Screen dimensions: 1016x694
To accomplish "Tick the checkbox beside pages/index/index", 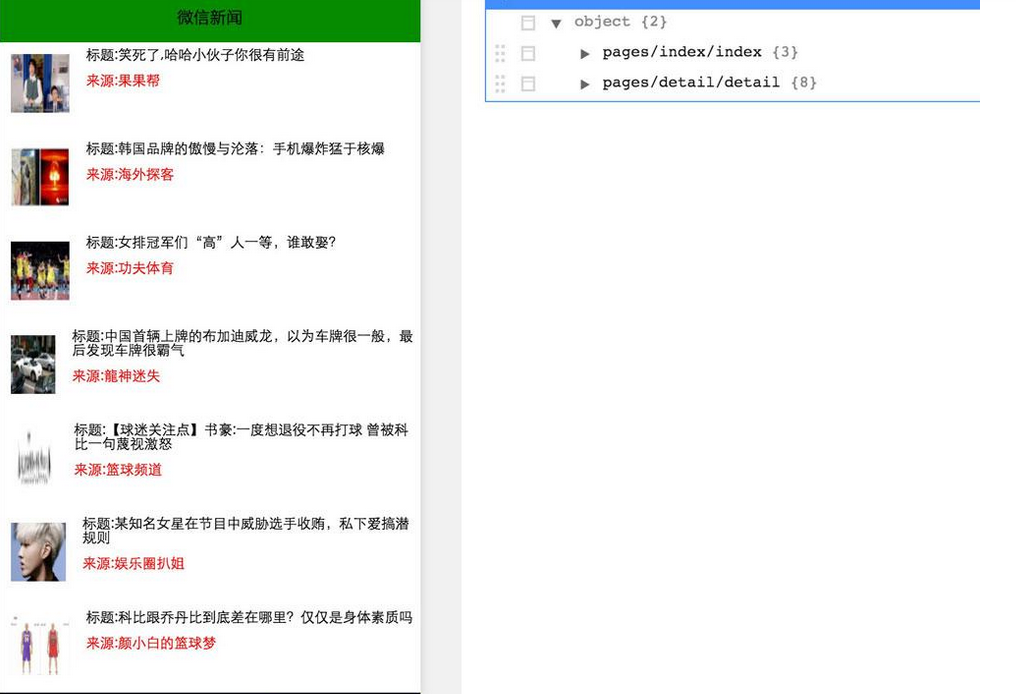I will (x=528, y=53).
